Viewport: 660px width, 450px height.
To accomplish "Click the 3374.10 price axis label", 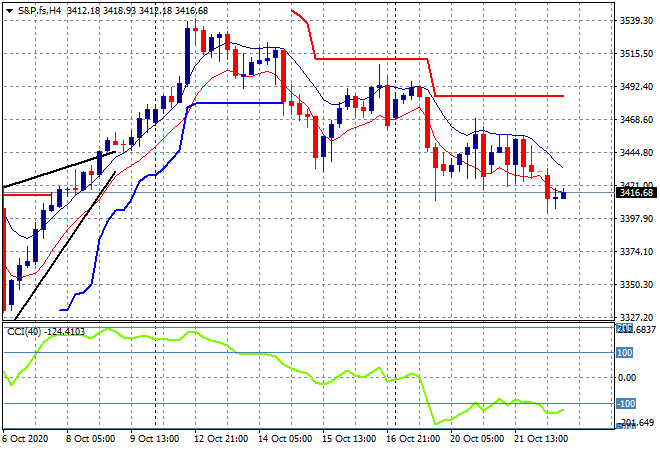I will coord(636,251).
